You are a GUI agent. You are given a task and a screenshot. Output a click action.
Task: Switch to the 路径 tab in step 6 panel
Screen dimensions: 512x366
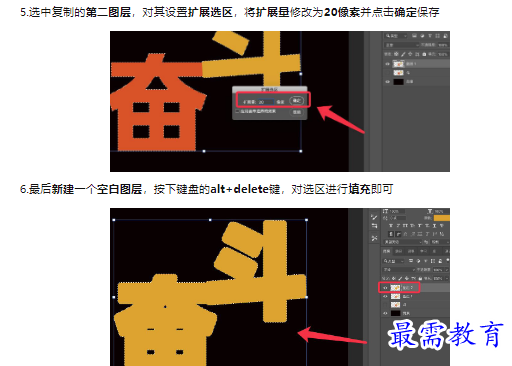pyautogui.click(x=411, y=251)
